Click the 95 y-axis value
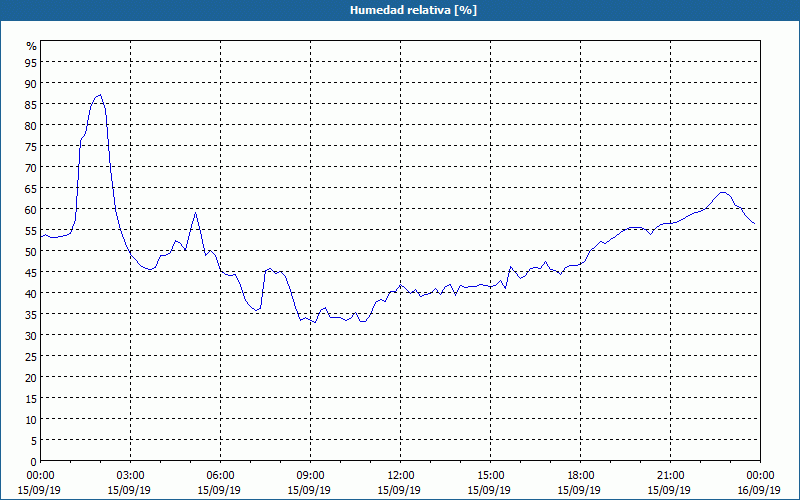 coord(31,62)
